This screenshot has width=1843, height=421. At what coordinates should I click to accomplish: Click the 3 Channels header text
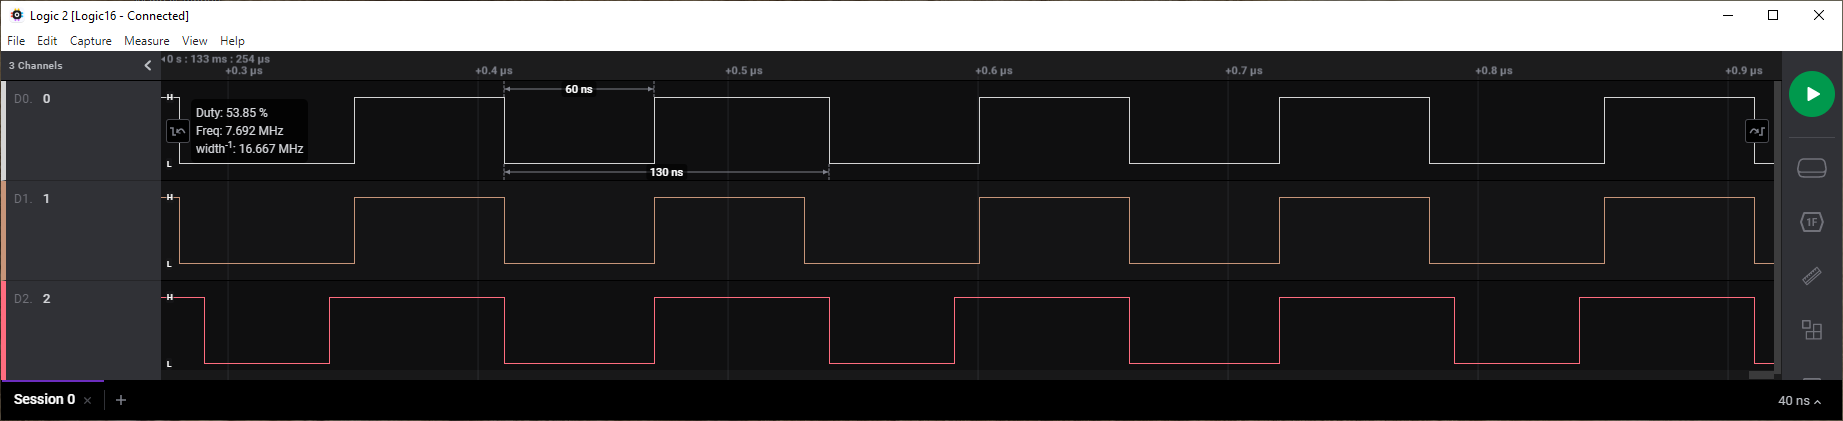pos(36,66)
